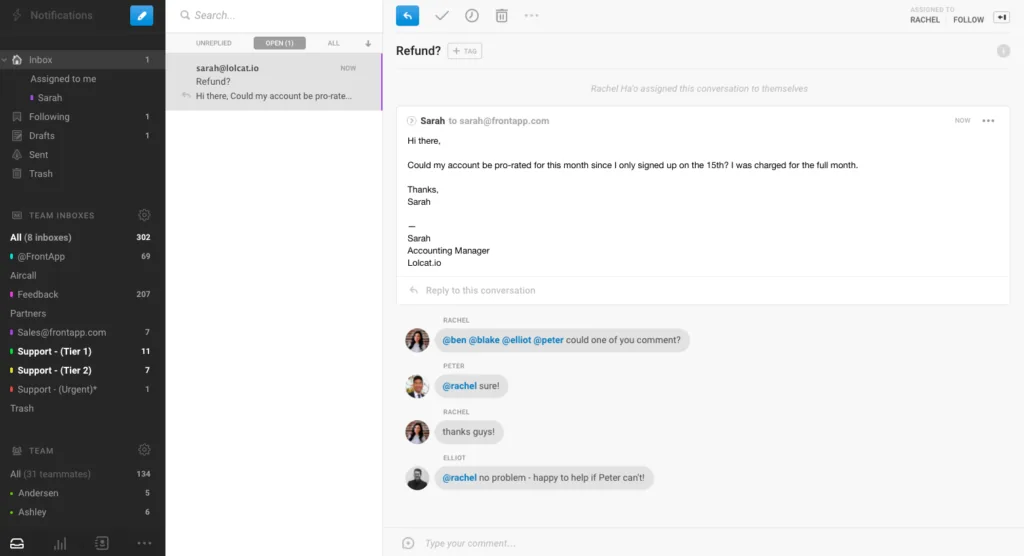1024x556 pixels.
Task: Click Rachel's avatar on the @ben comment
Action: (x=417, y=340)
